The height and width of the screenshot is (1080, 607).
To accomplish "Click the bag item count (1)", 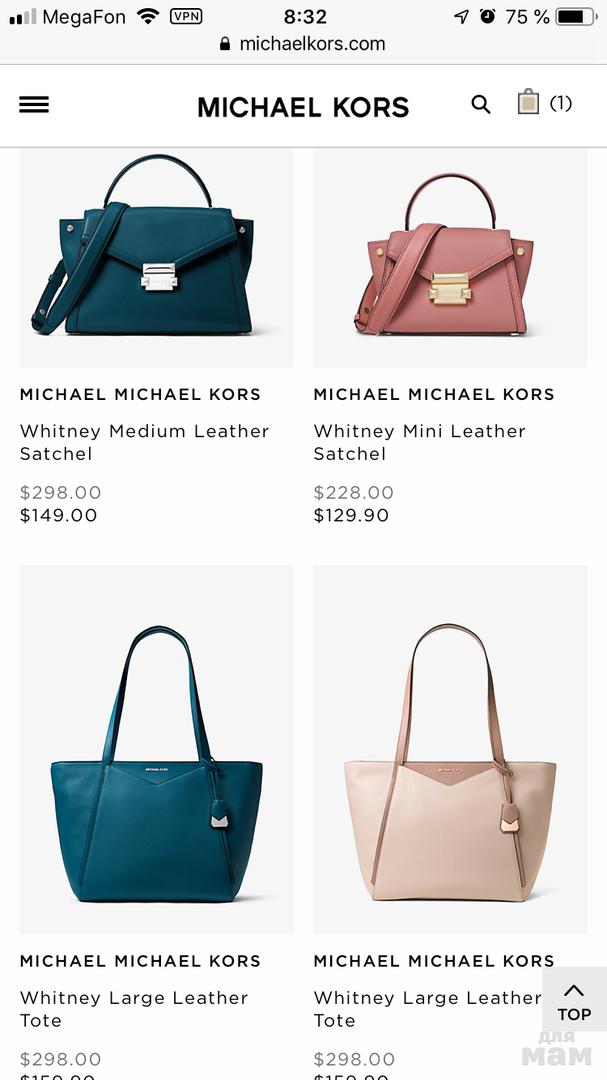I will [x=561, y=103].
